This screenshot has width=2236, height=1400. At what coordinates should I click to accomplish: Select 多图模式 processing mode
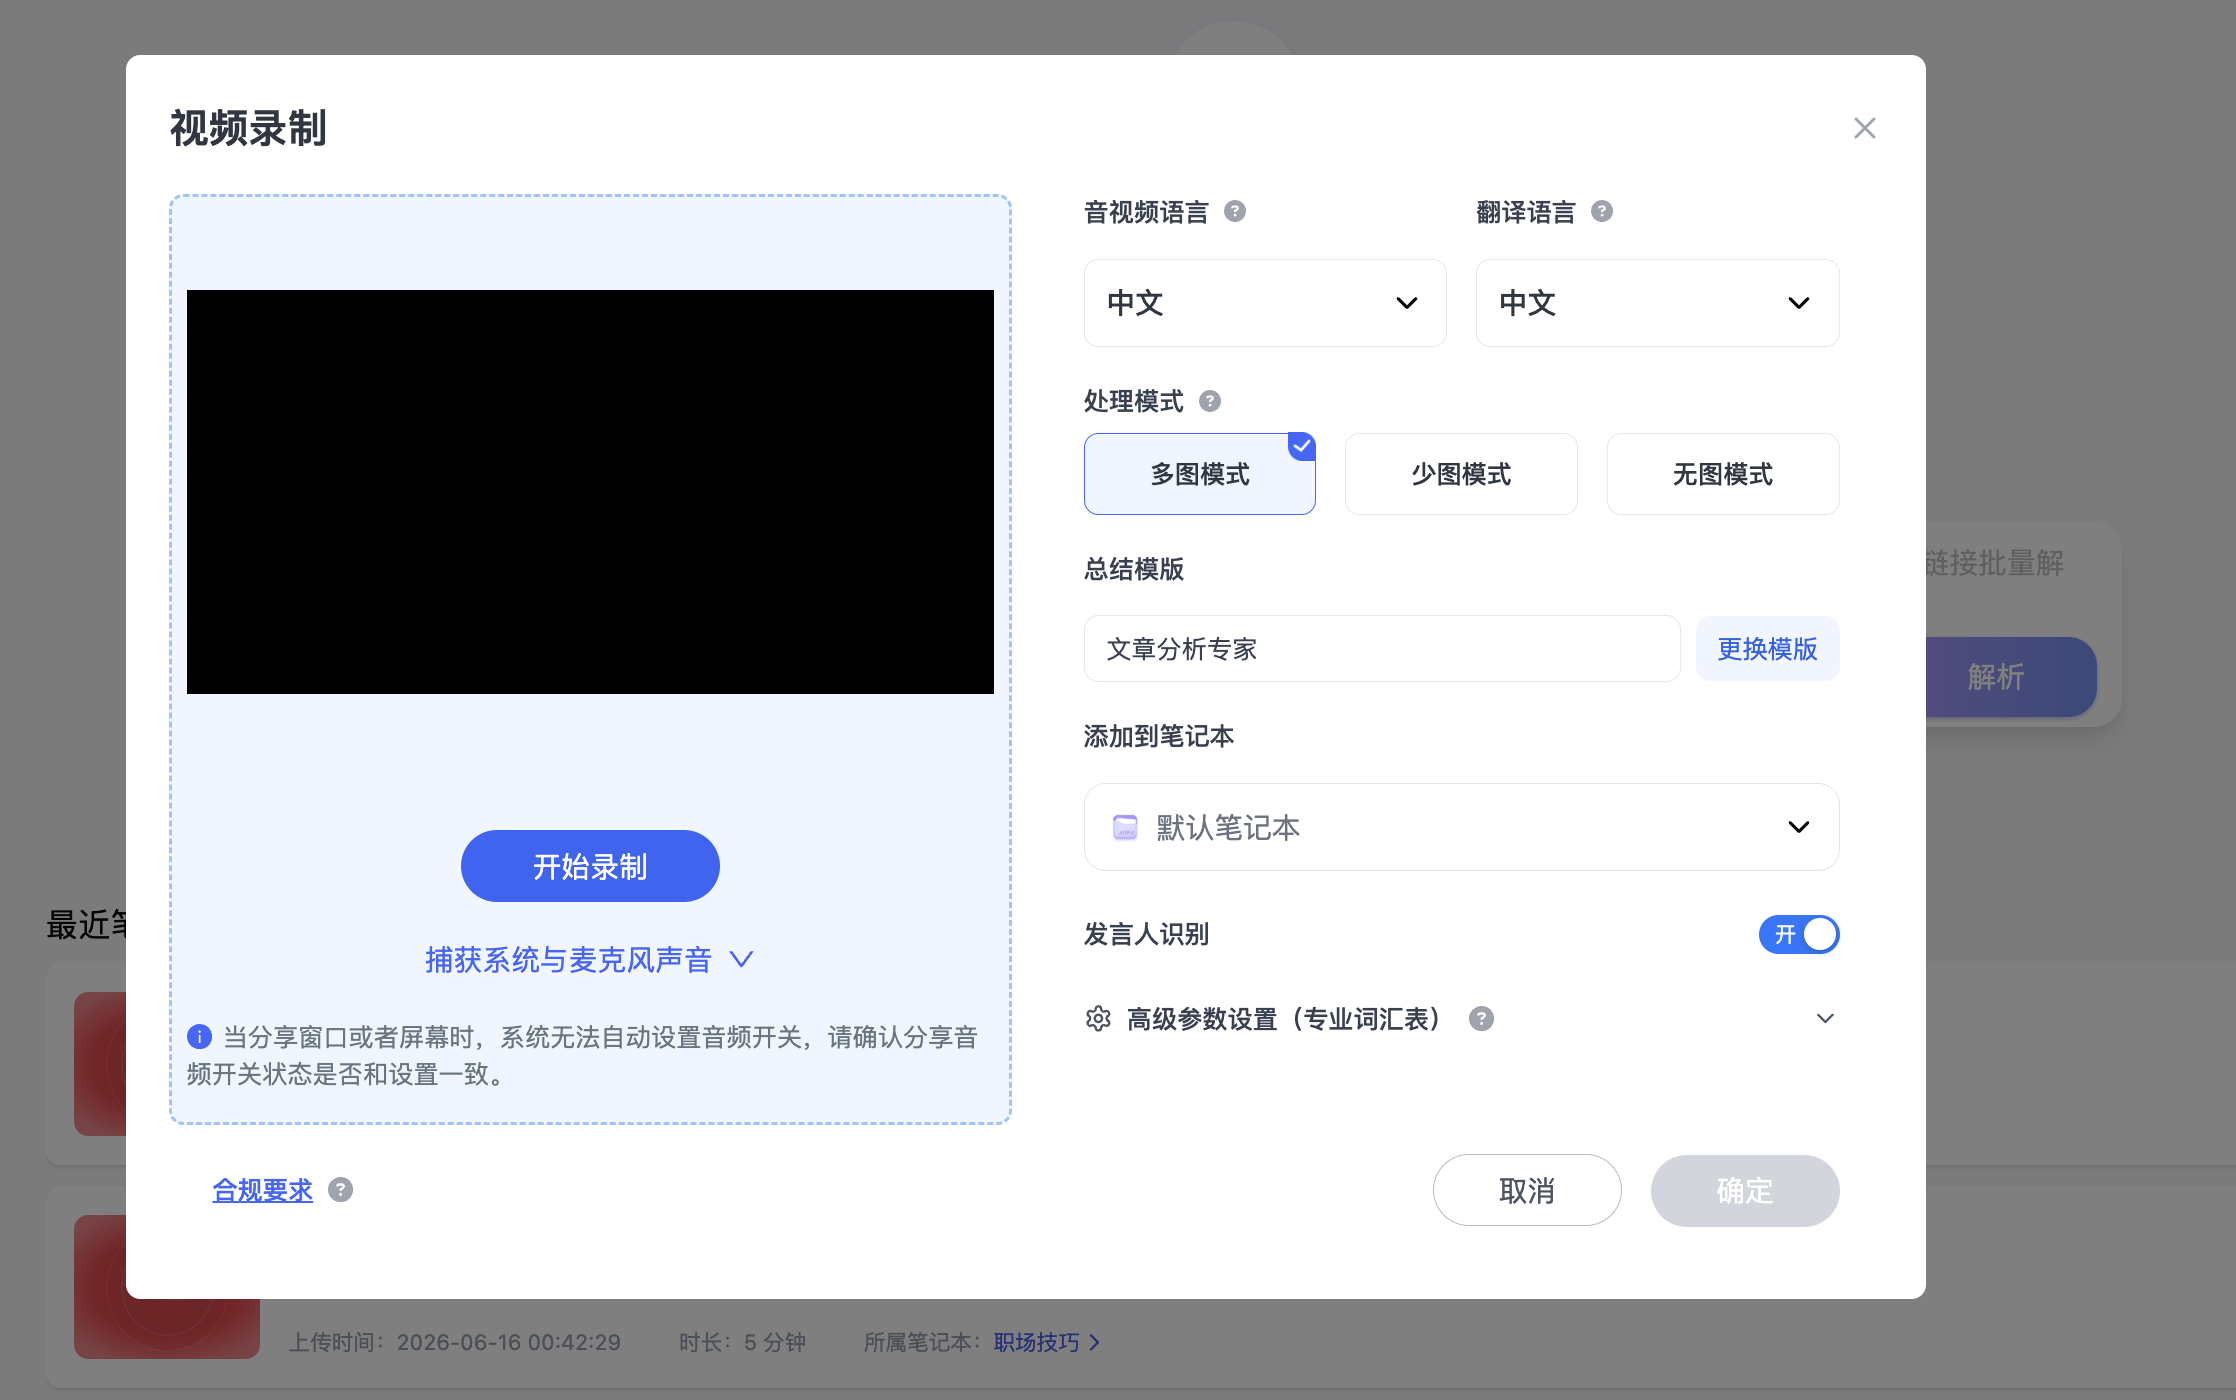[x=1199, y=474]
